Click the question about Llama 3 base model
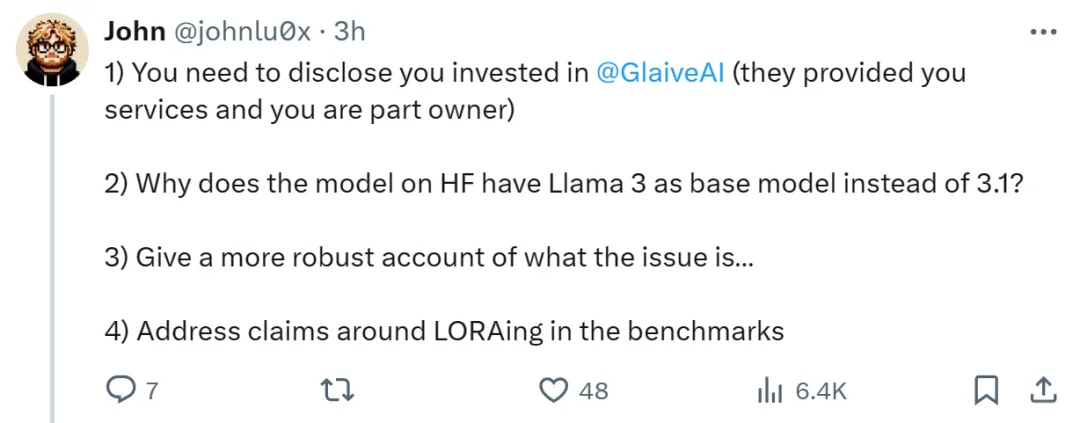The image size is (1080, 423). (562, 183)
